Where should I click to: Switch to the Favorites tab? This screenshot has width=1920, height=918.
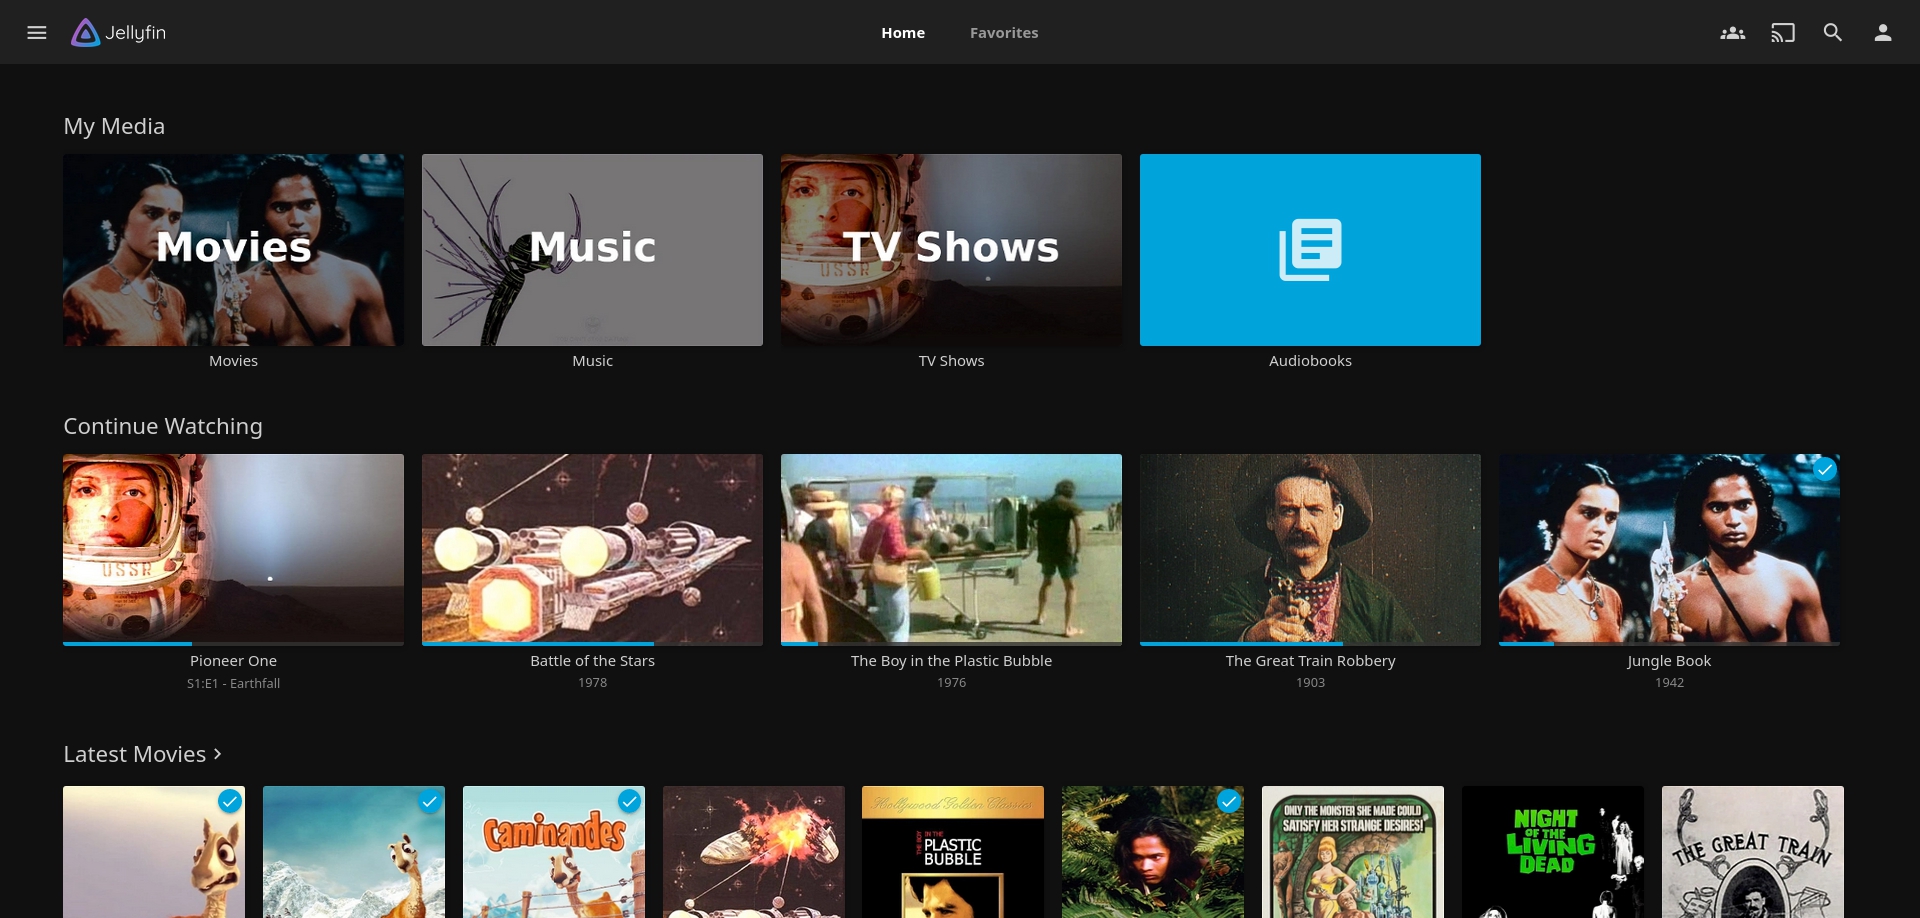click(x=1004, y=33)
